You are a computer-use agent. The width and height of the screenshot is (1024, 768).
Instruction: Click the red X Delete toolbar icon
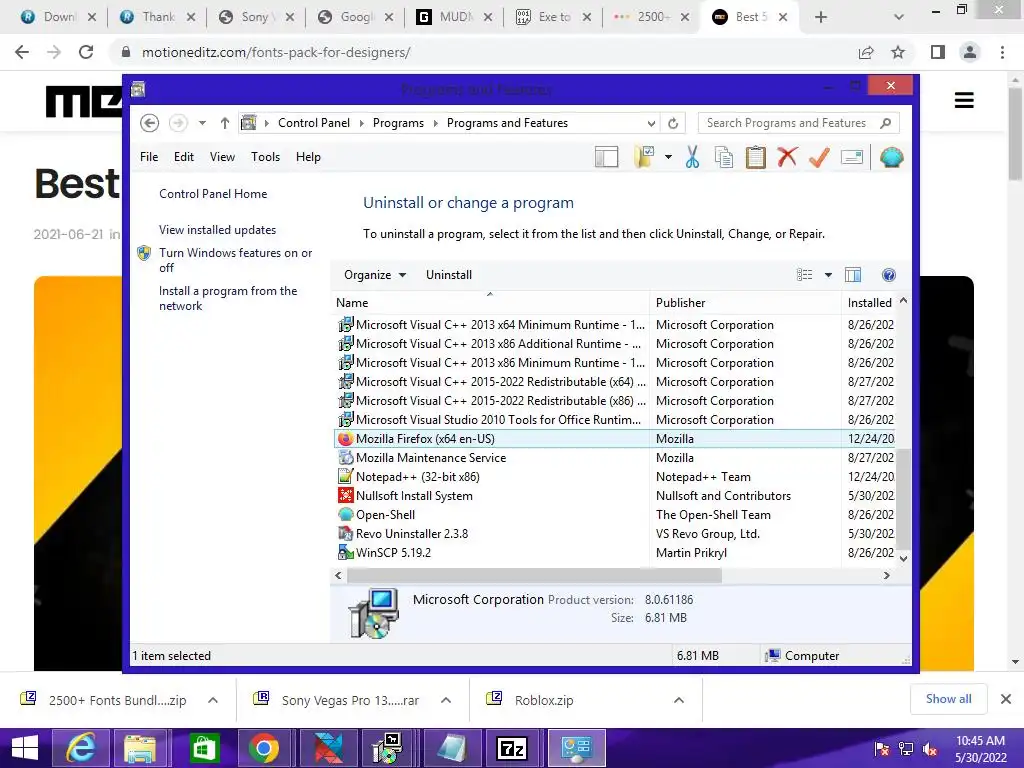788,157
